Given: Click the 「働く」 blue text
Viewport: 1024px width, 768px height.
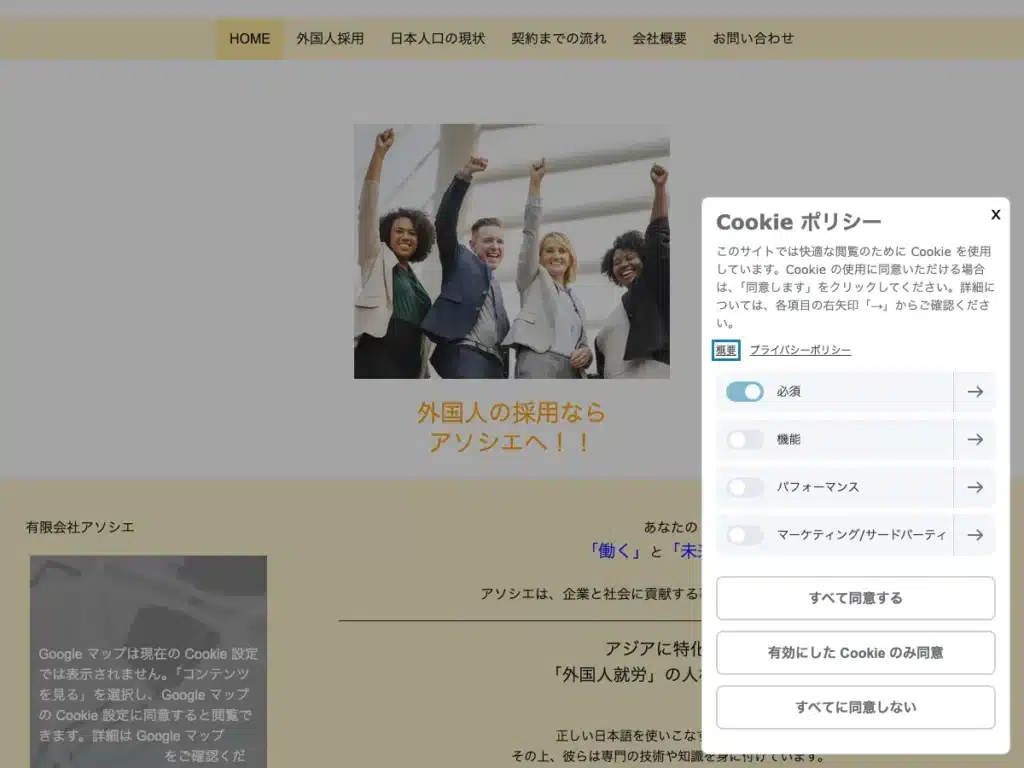Looking at the screenshot, I should [x=614, y=551].
